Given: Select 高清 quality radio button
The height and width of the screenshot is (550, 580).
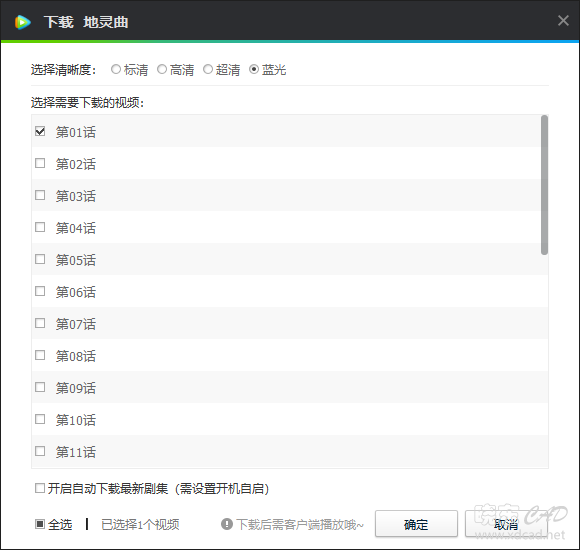Looking at the screenshot, I should click(162, 69).
